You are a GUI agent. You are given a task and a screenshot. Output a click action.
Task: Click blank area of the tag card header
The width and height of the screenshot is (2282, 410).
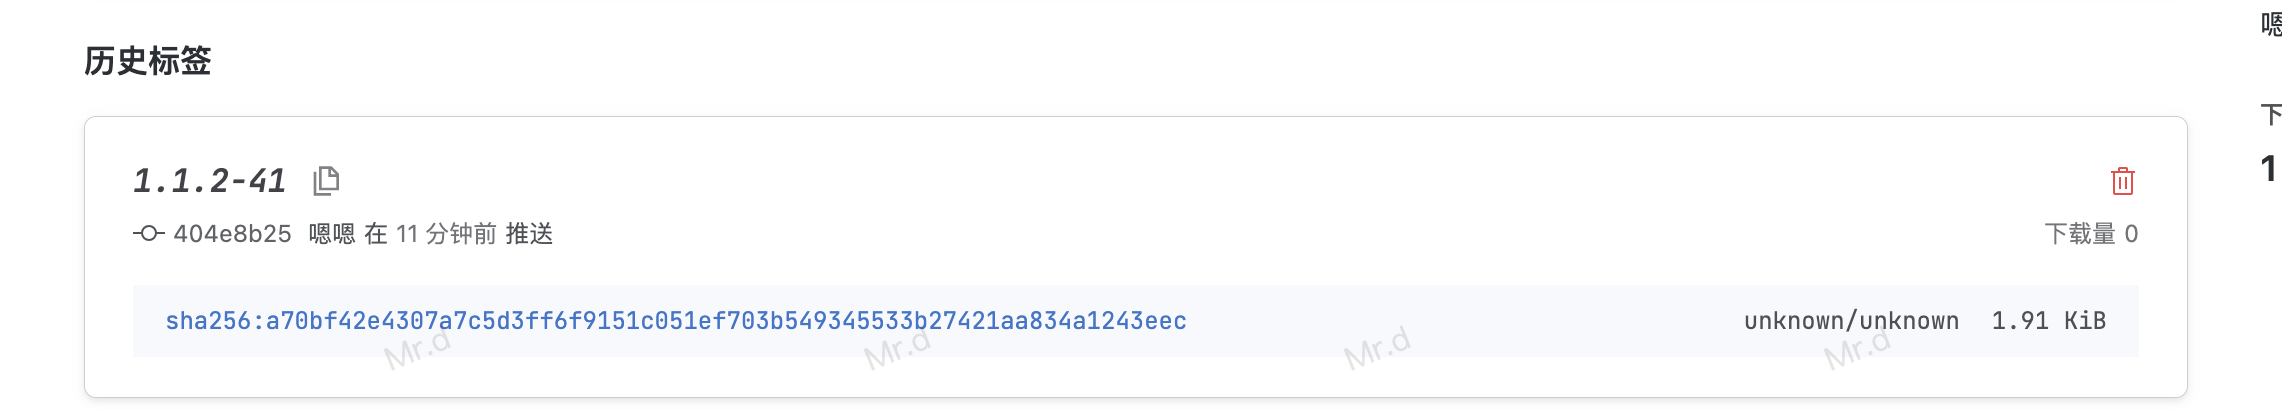1200,181
